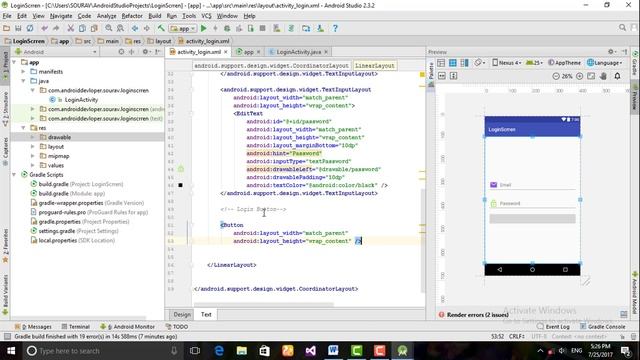This screenshot has width=640, height=360.
Task: Toggle the Gradle side tool window
Action: pyautogui.click(x=635, y=63)
